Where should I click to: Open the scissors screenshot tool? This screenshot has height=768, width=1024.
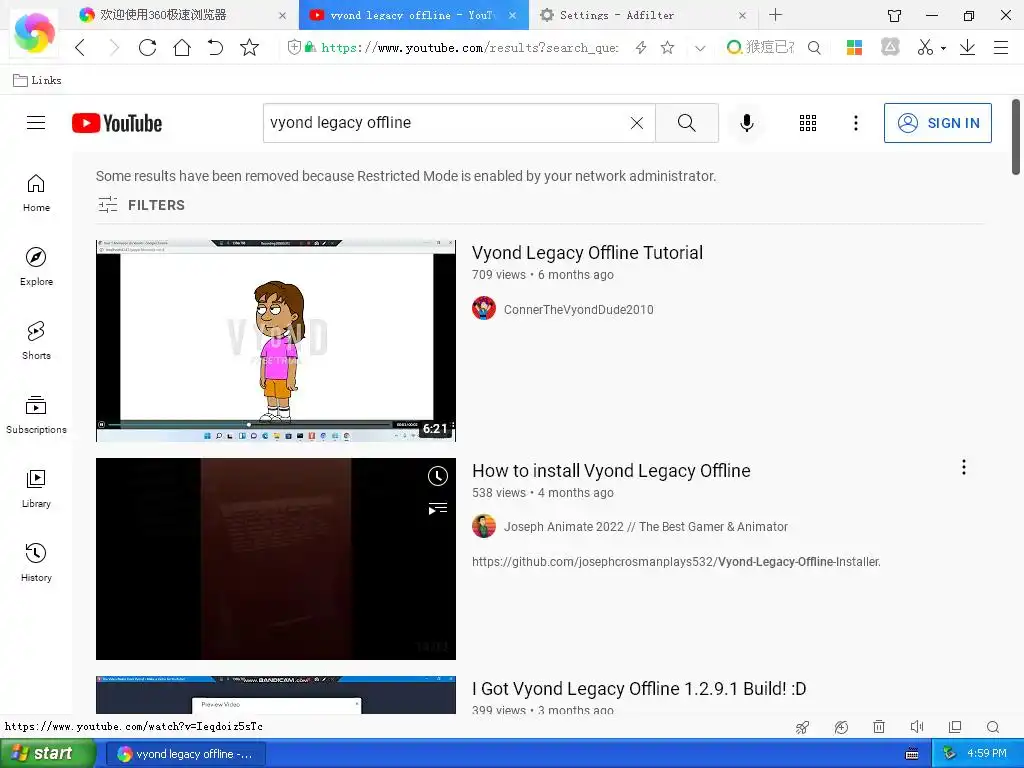point(925,47)
